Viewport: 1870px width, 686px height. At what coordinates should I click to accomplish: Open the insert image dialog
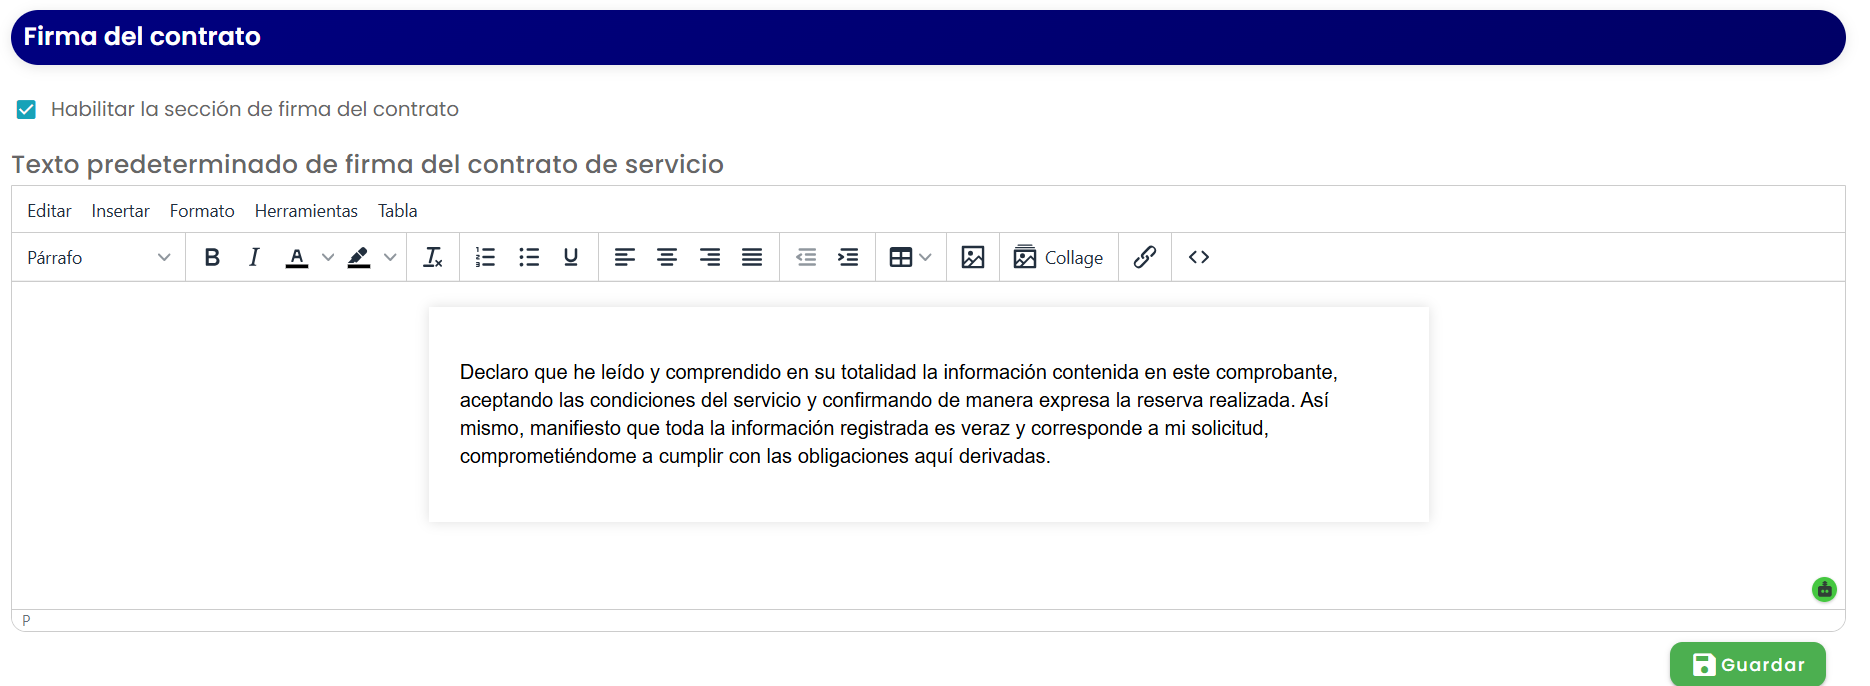(x=973, y=257)
